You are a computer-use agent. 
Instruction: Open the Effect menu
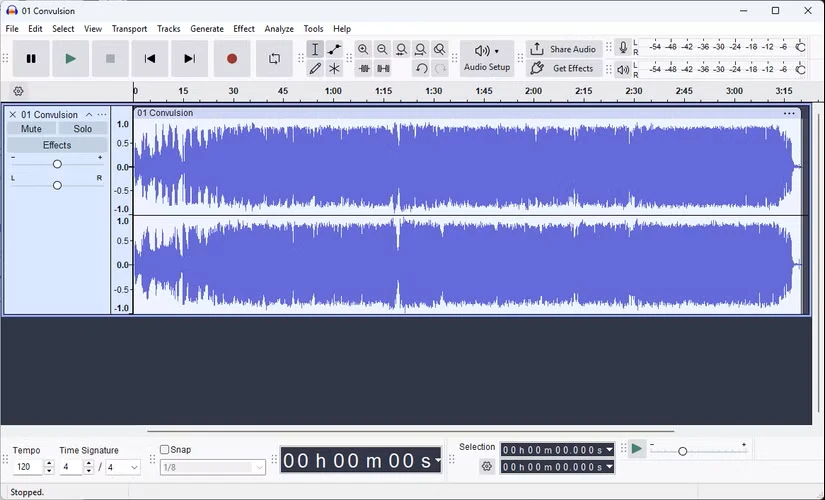pyautogui.click(x=244, y=29)
